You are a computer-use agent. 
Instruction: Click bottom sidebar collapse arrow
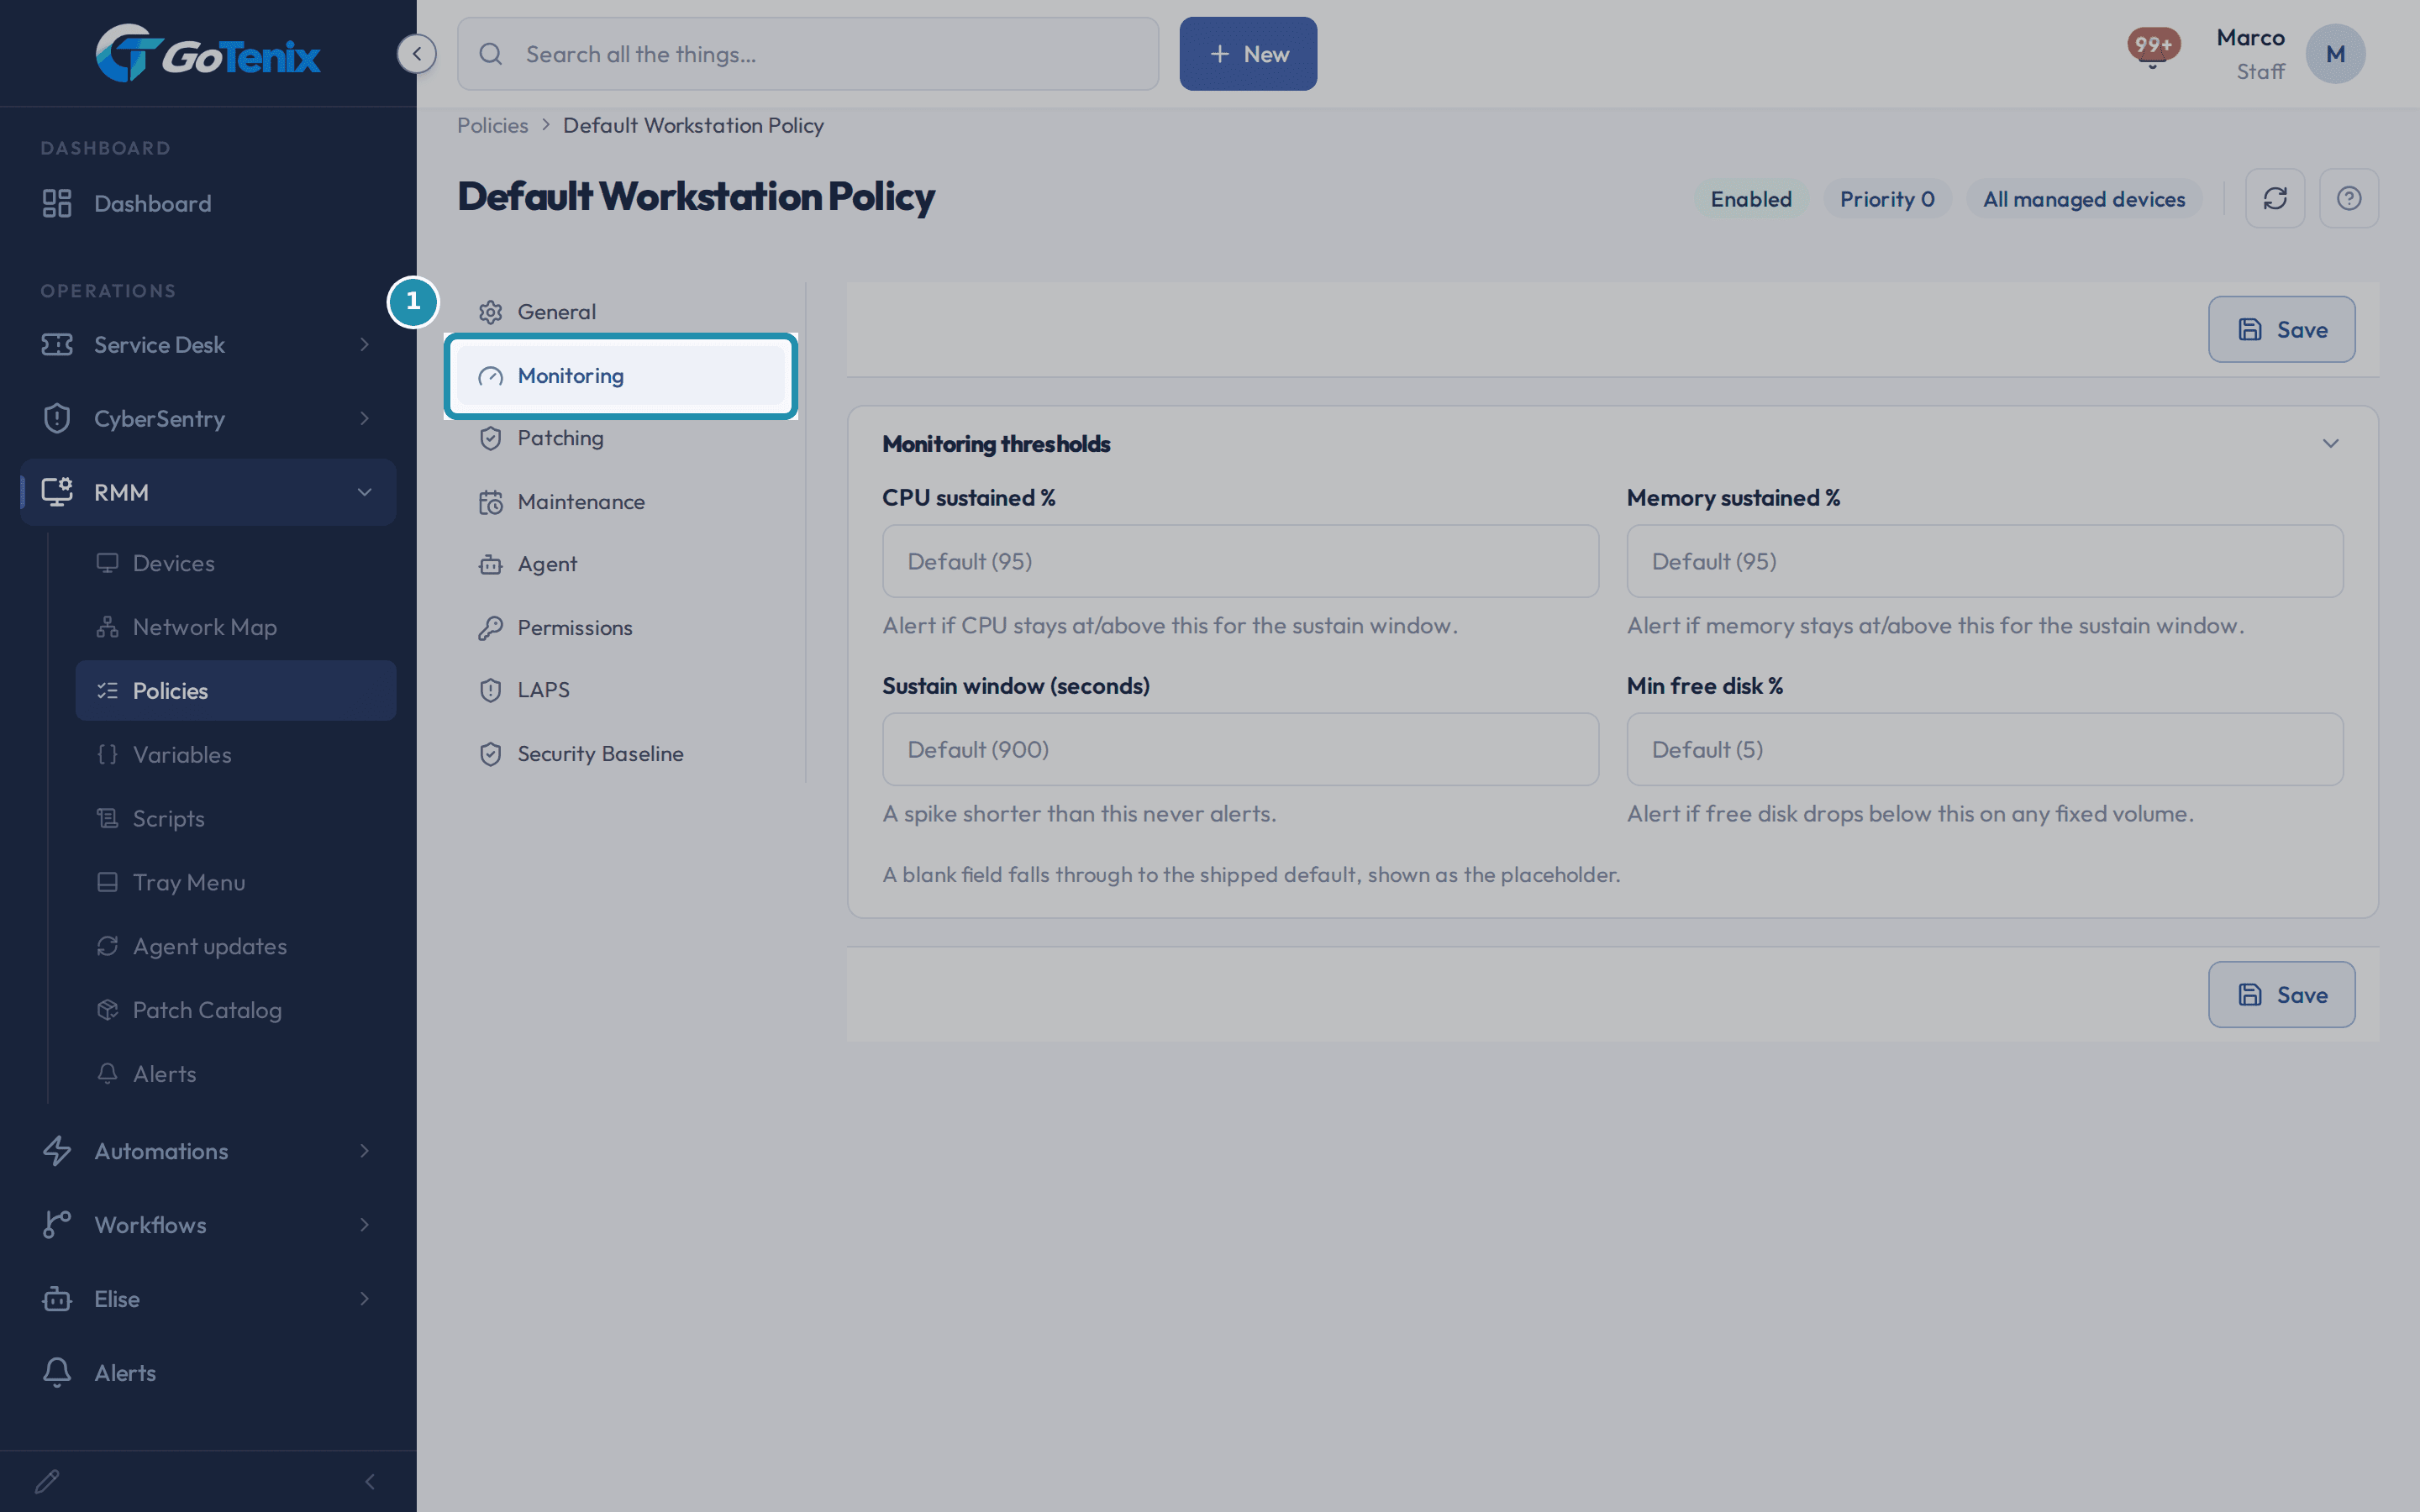click(x=370, y=1481)
